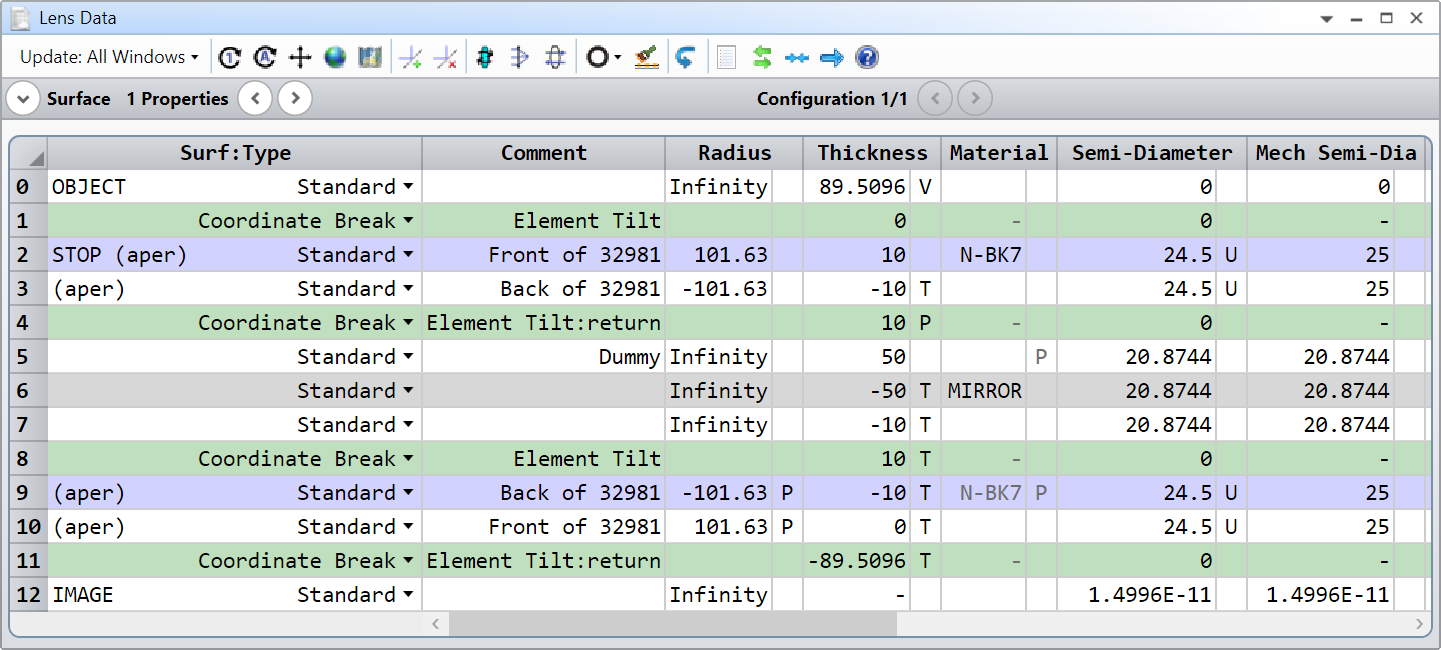Screen dimensions: 1441x650
Task: Click the globe icon in the toolbar
Action: [335, 58]
